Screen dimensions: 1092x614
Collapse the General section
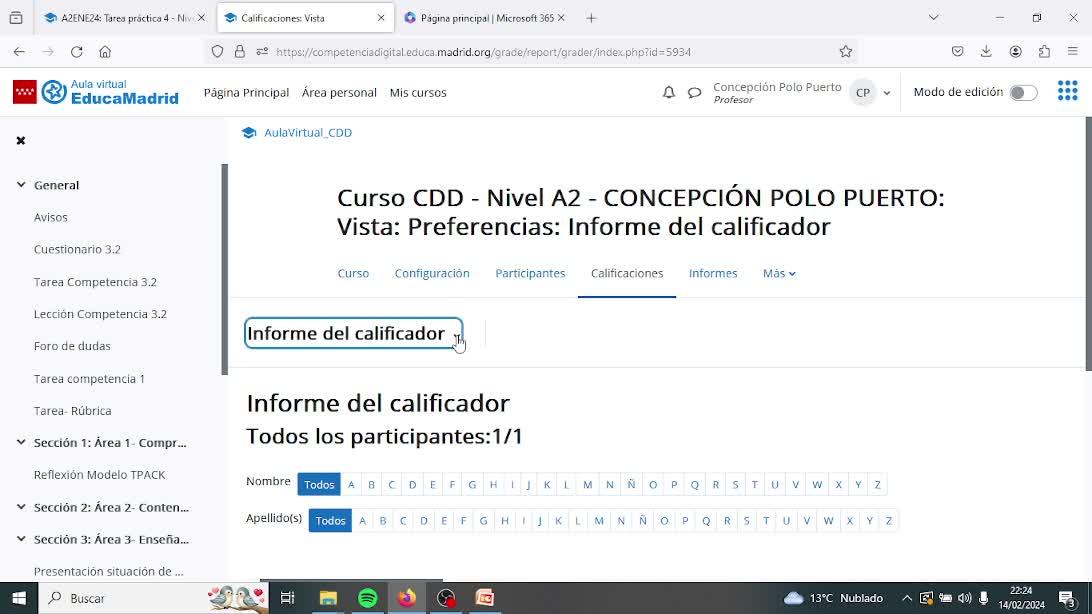pos(21,184)
